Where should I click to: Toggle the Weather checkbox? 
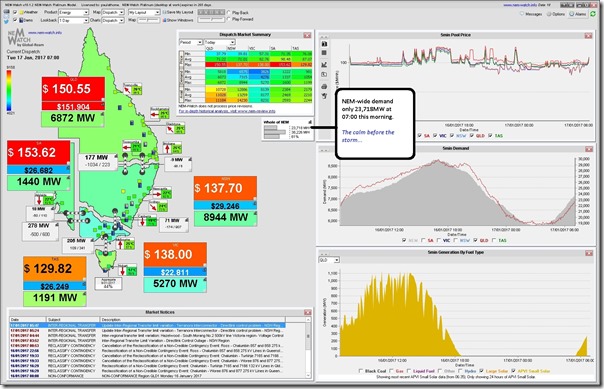tap(15, 12)
